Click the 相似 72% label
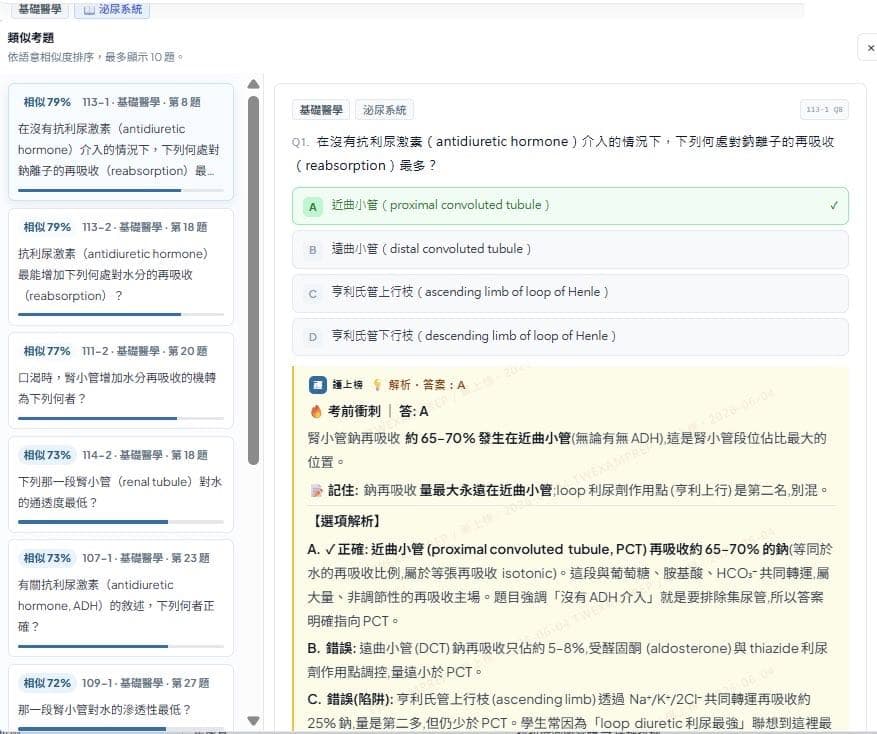 click(47, 683)
